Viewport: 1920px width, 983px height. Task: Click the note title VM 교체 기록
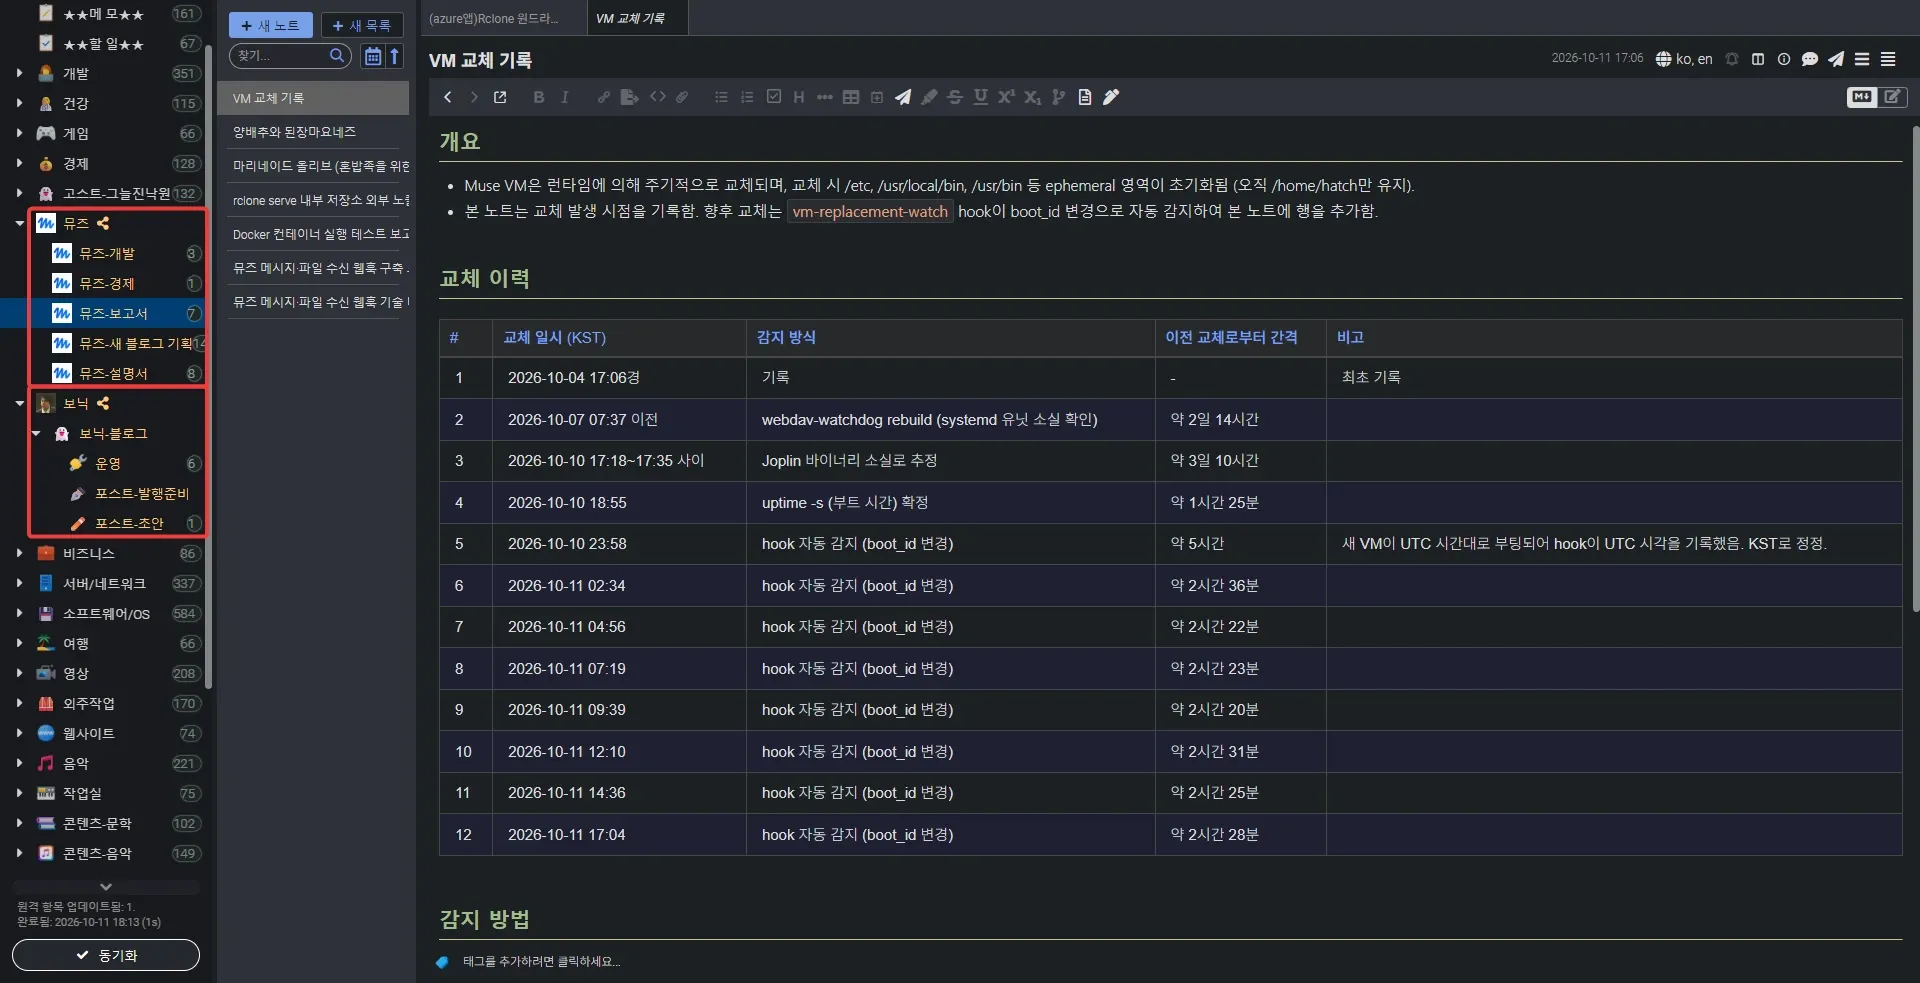481,61
